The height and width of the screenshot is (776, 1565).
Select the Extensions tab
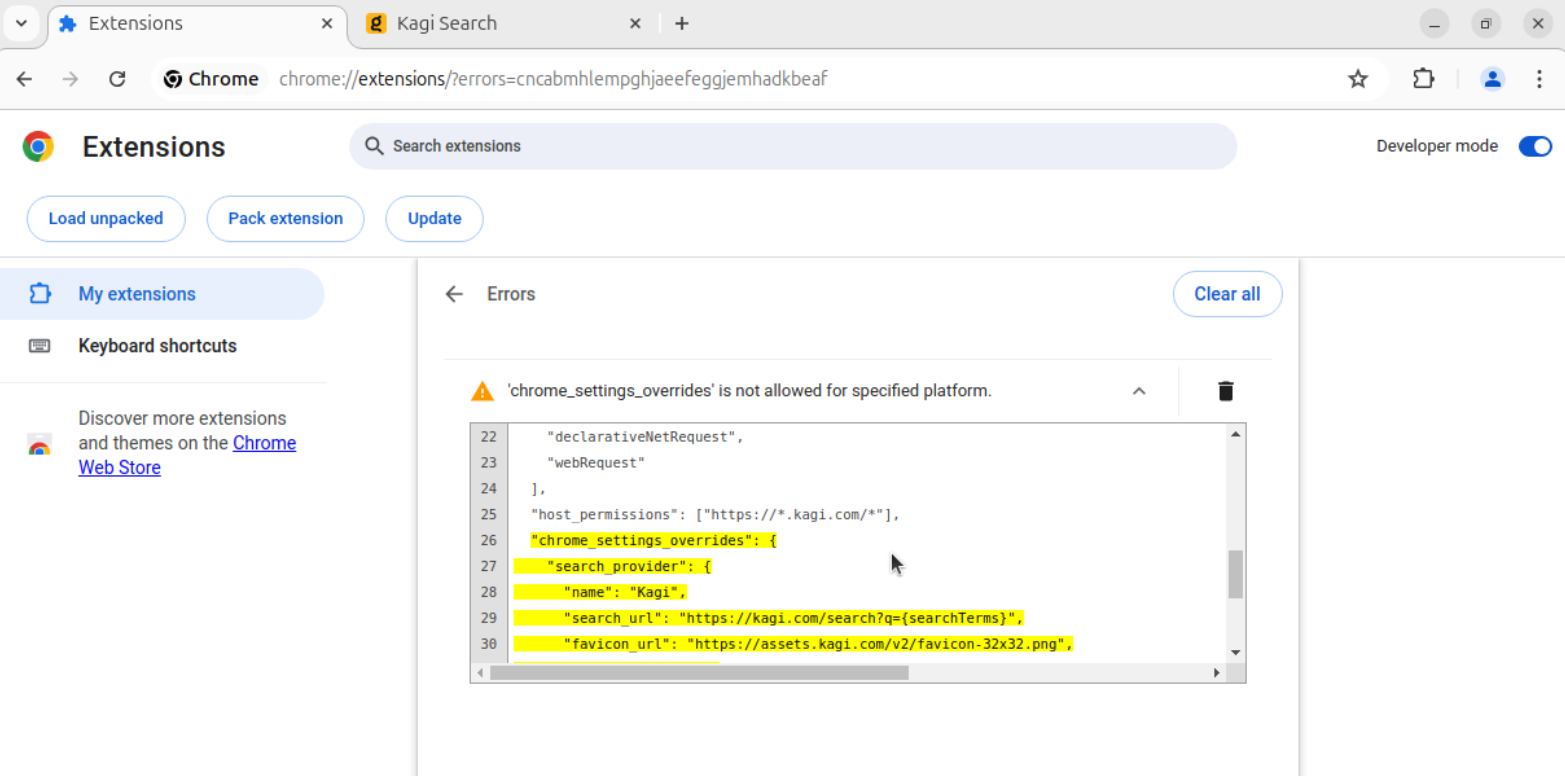point(195,23)
